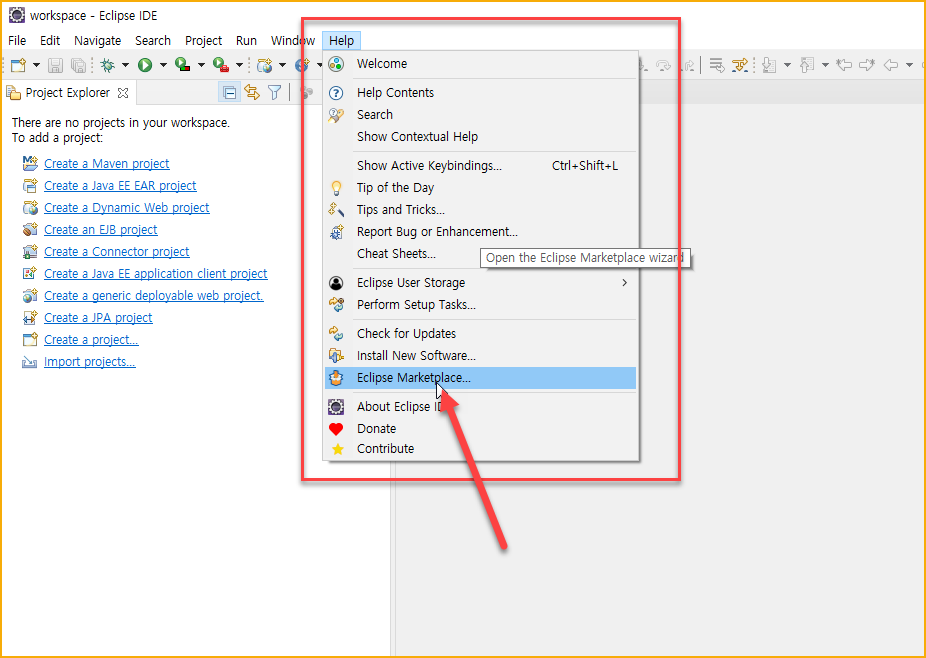
Task: Click the Search entry in Help menu
Action: (481, 115)
